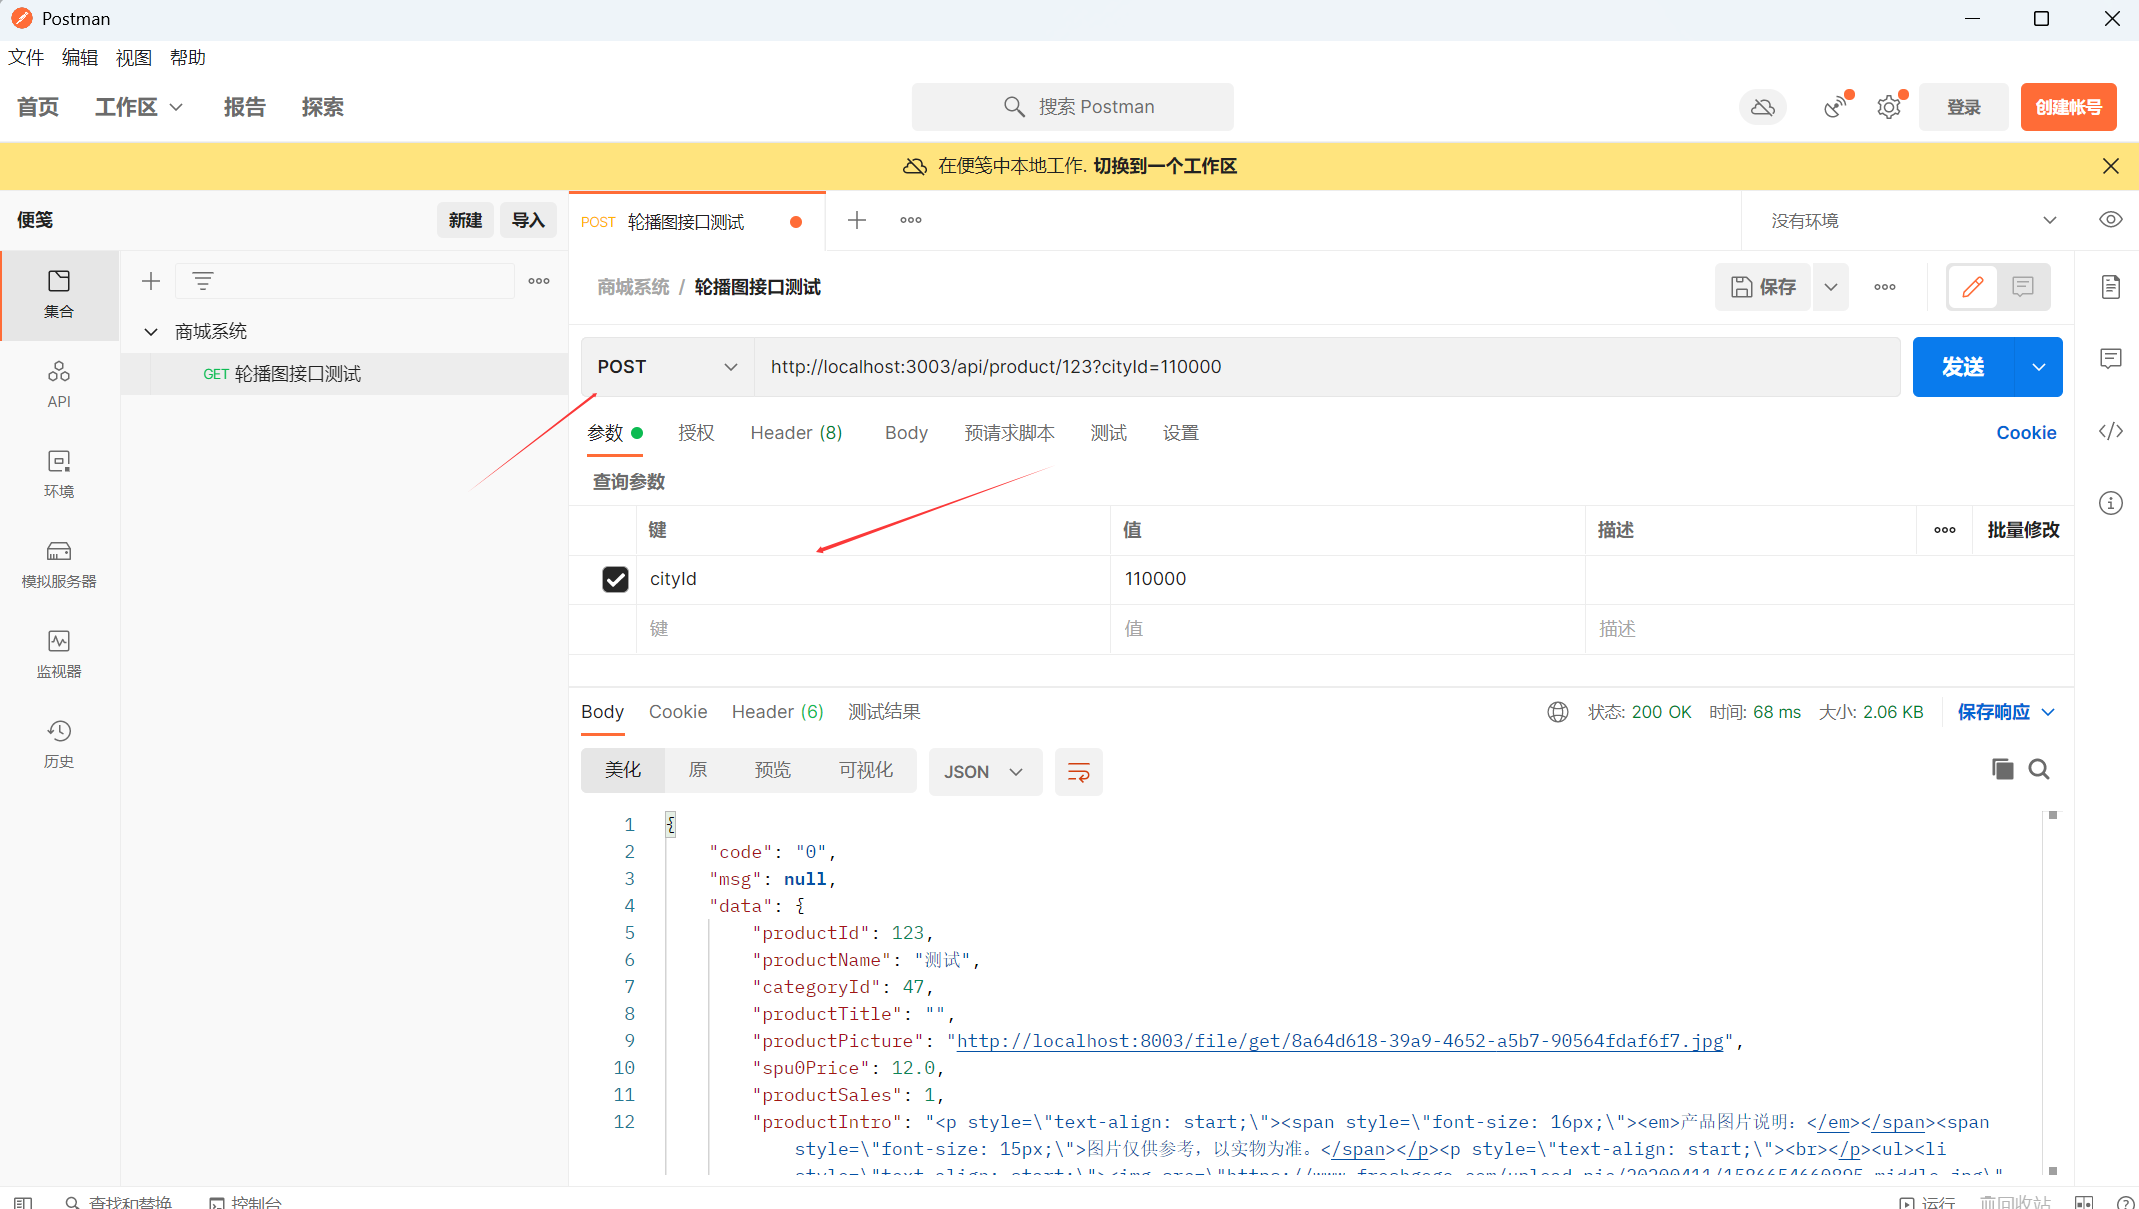Click the response vertical scrollbar
The image size is (2139, 1209).
click(x=2052, y=990)
